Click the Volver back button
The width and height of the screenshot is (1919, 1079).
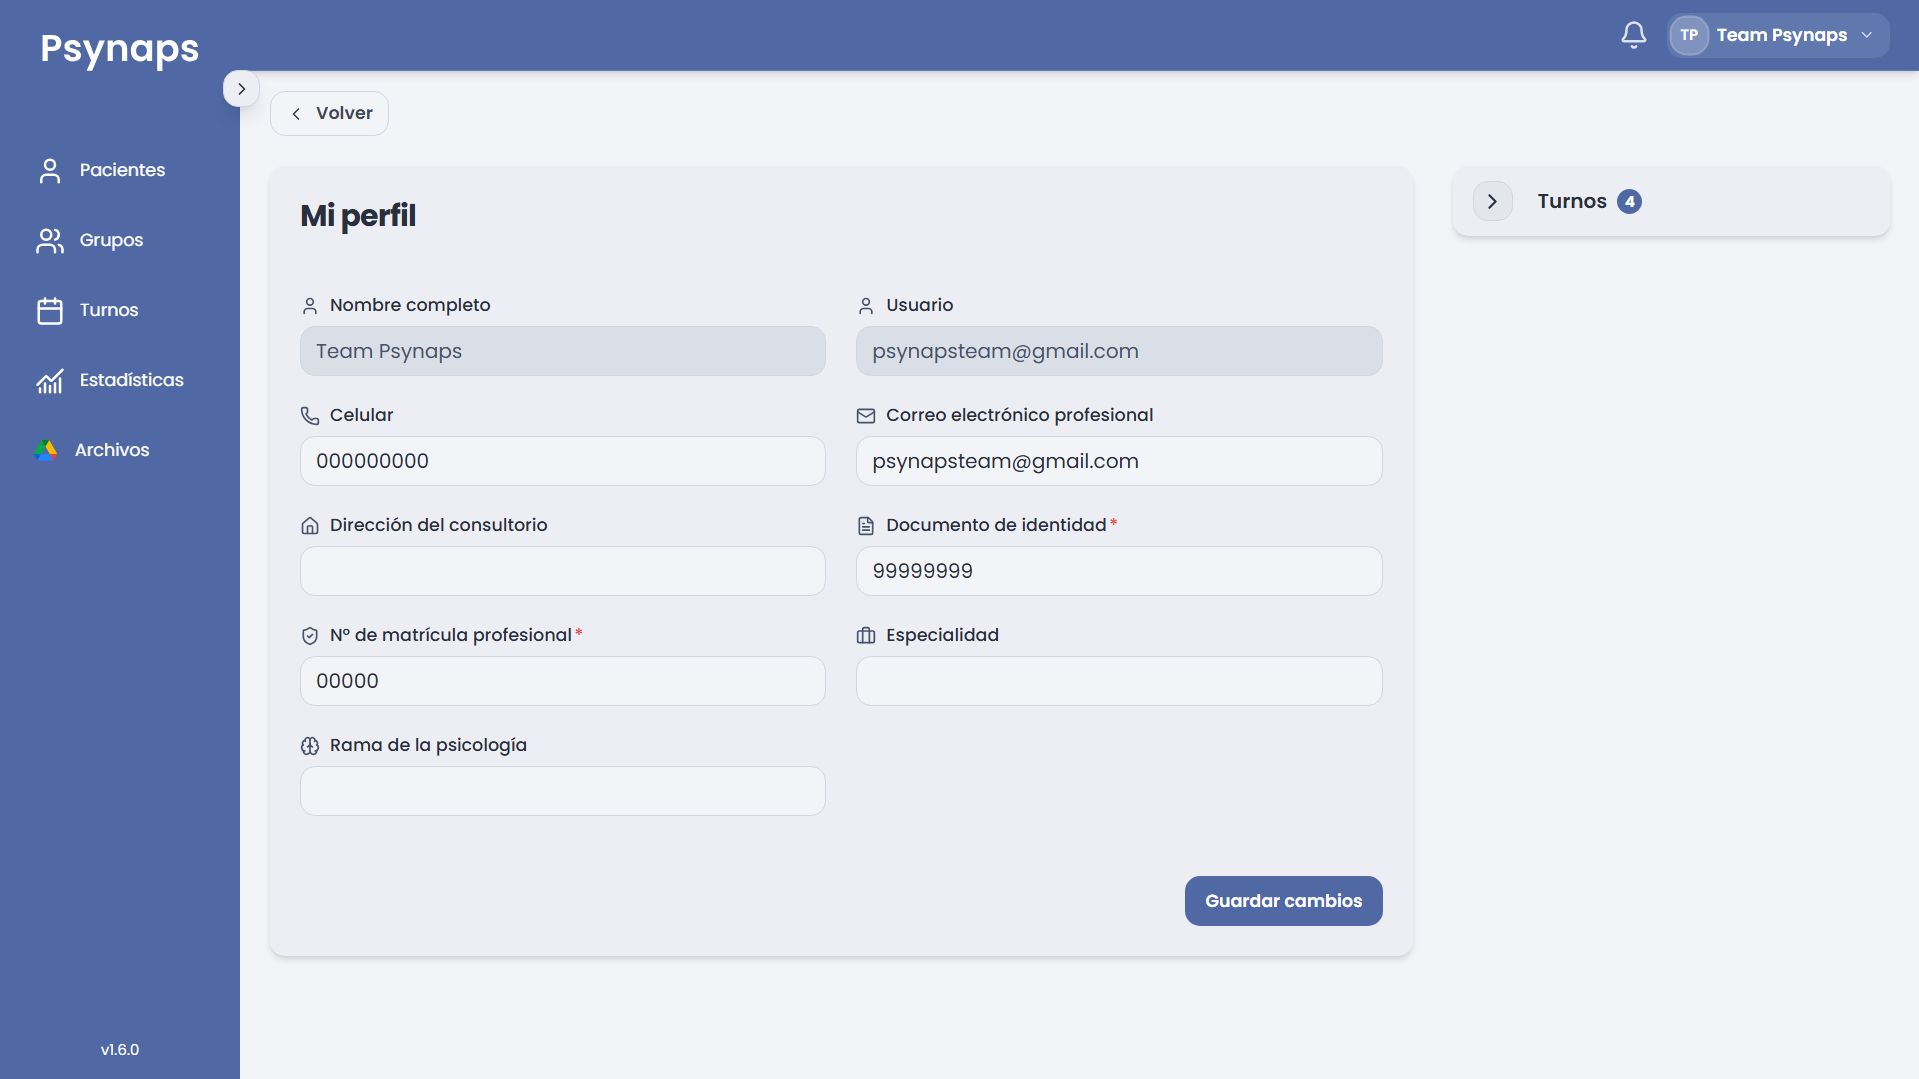pos(329,113)
